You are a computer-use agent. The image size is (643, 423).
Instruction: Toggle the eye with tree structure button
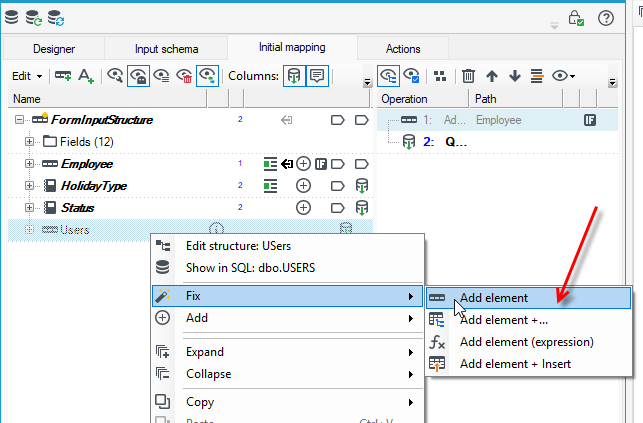click(388, 76)
